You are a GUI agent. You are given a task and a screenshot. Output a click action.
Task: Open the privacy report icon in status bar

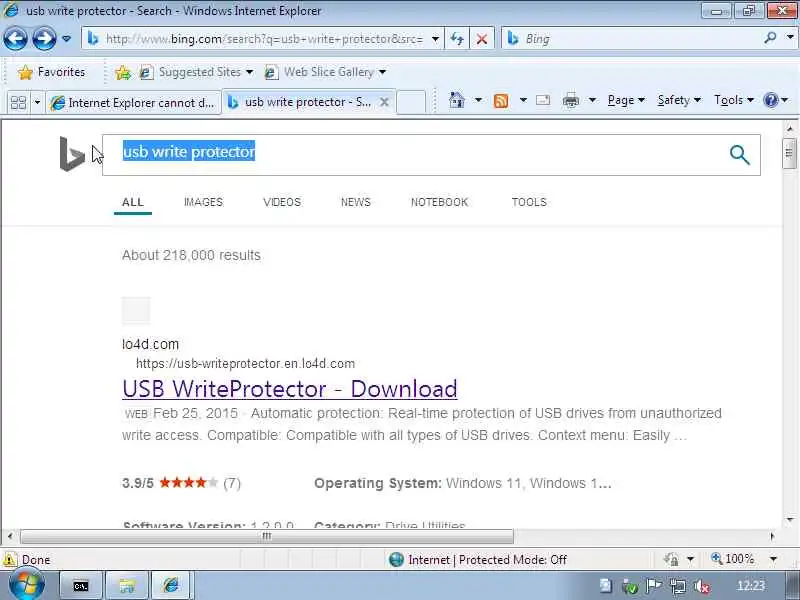(671, 559)
